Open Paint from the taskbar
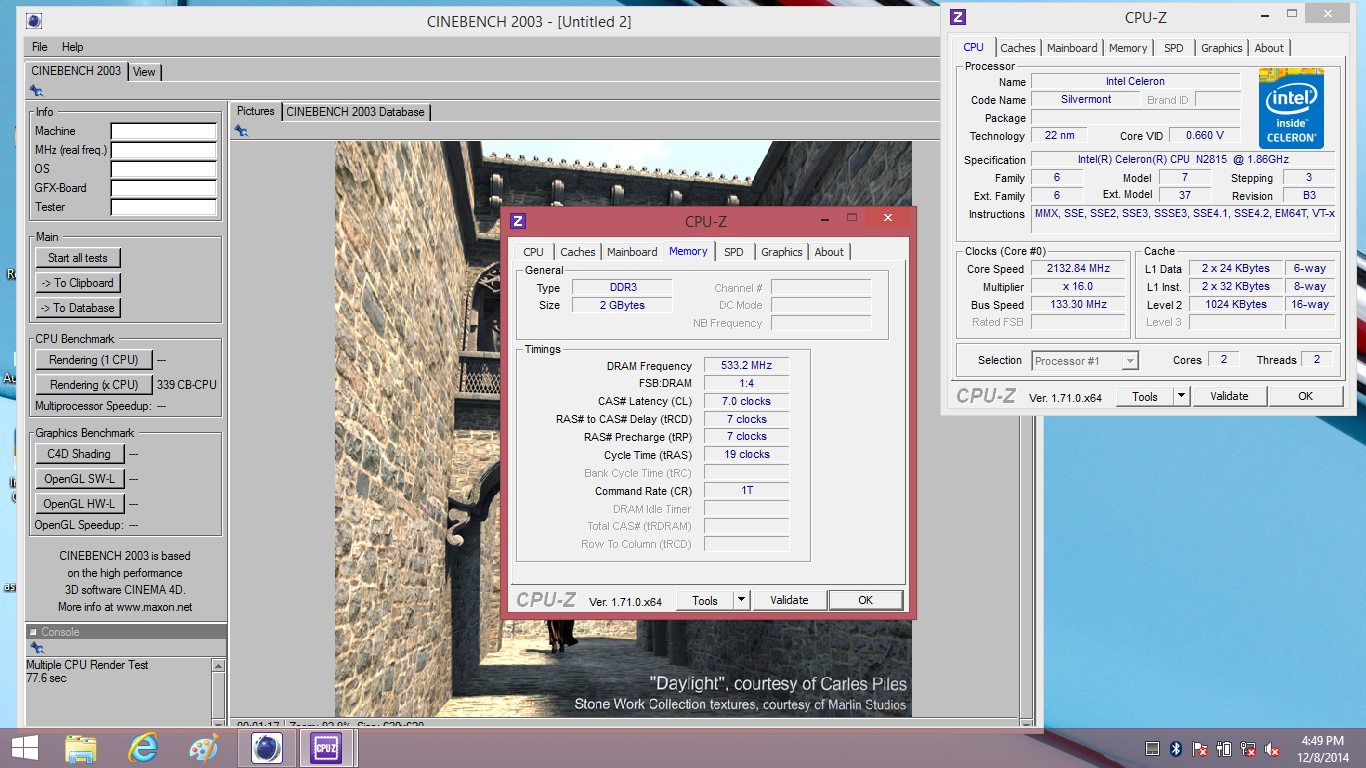 point(204,748)
